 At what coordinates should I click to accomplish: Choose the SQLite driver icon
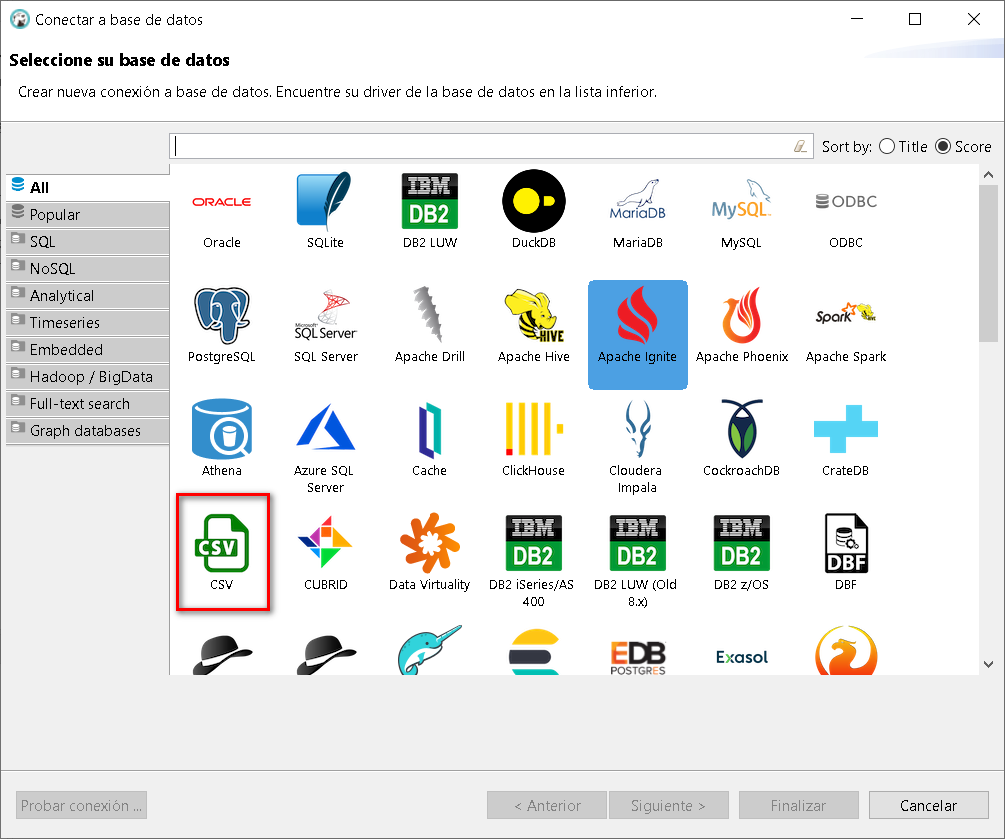tap(326, 210)
